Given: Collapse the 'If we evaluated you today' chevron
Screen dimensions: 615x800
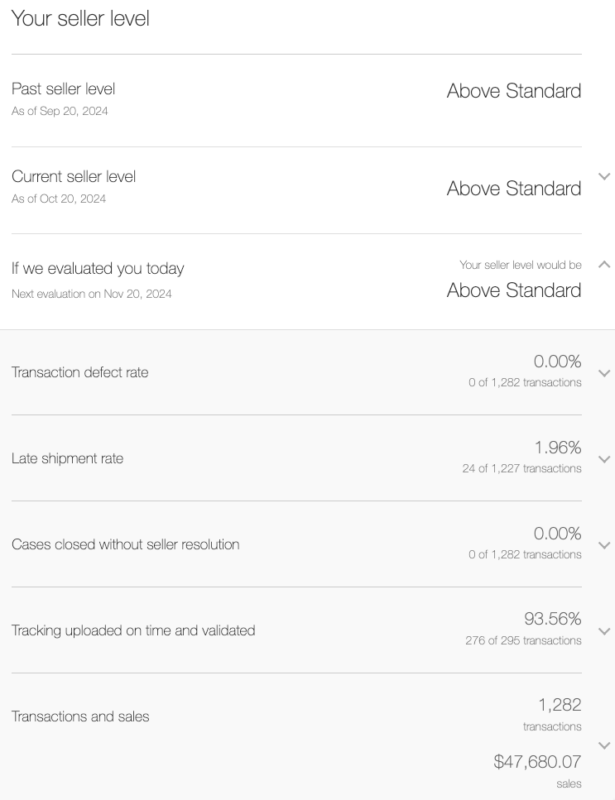Looking at the screenshot, I should (602, 265).
